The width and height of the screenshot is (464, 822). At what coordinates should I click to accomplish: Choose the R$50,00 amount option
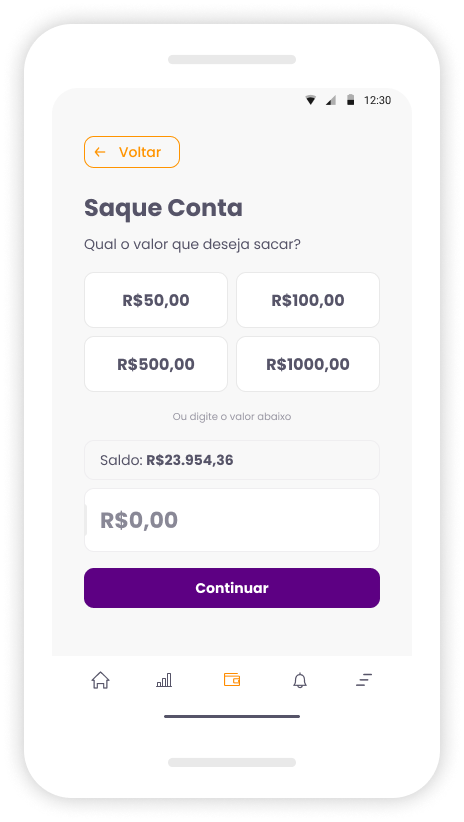tap(156, 300)
